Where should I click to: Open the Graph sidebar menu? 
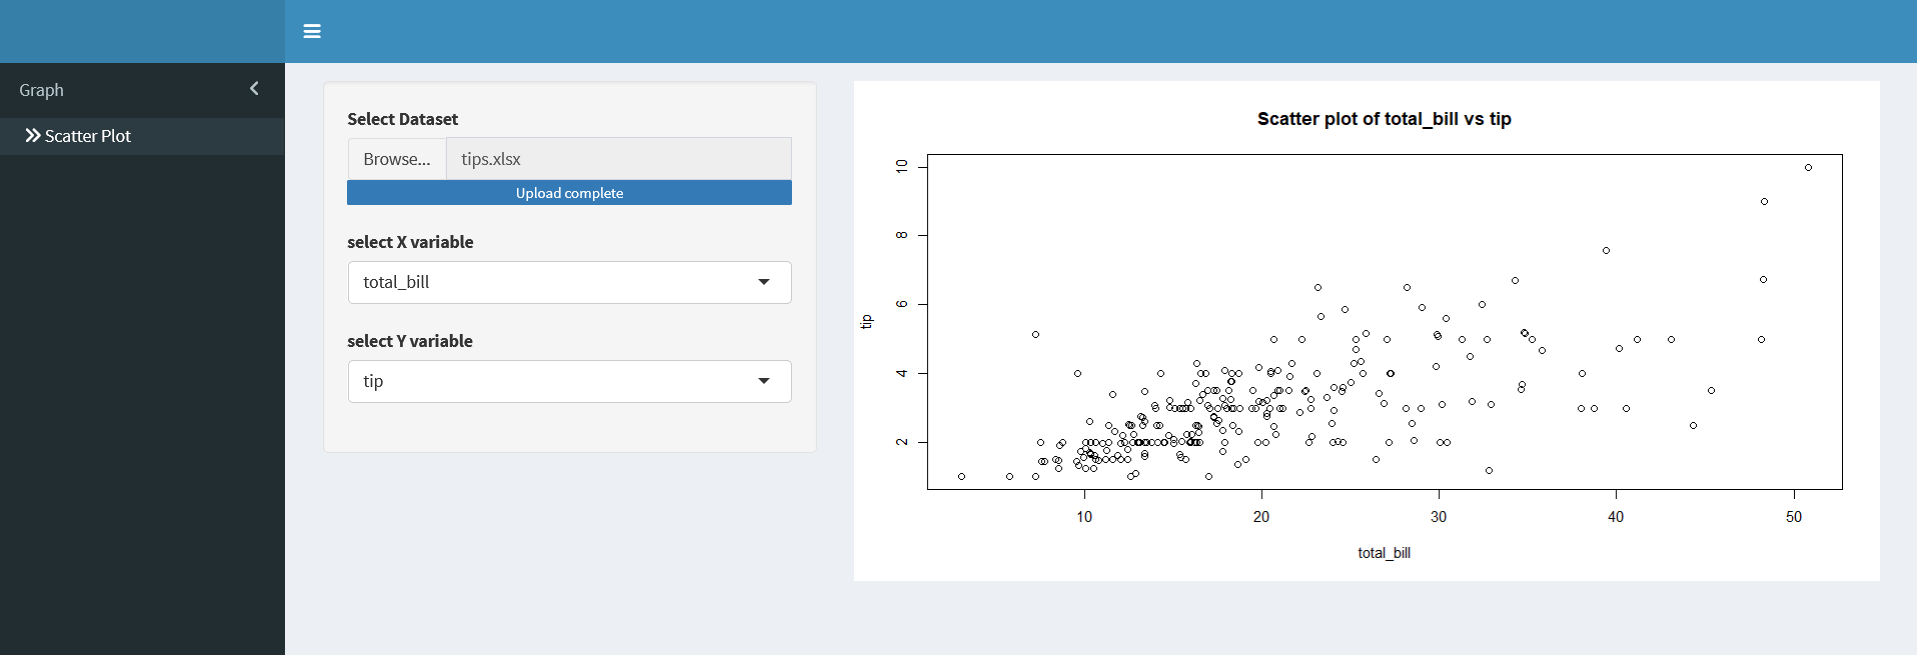[x=42, y=90]
